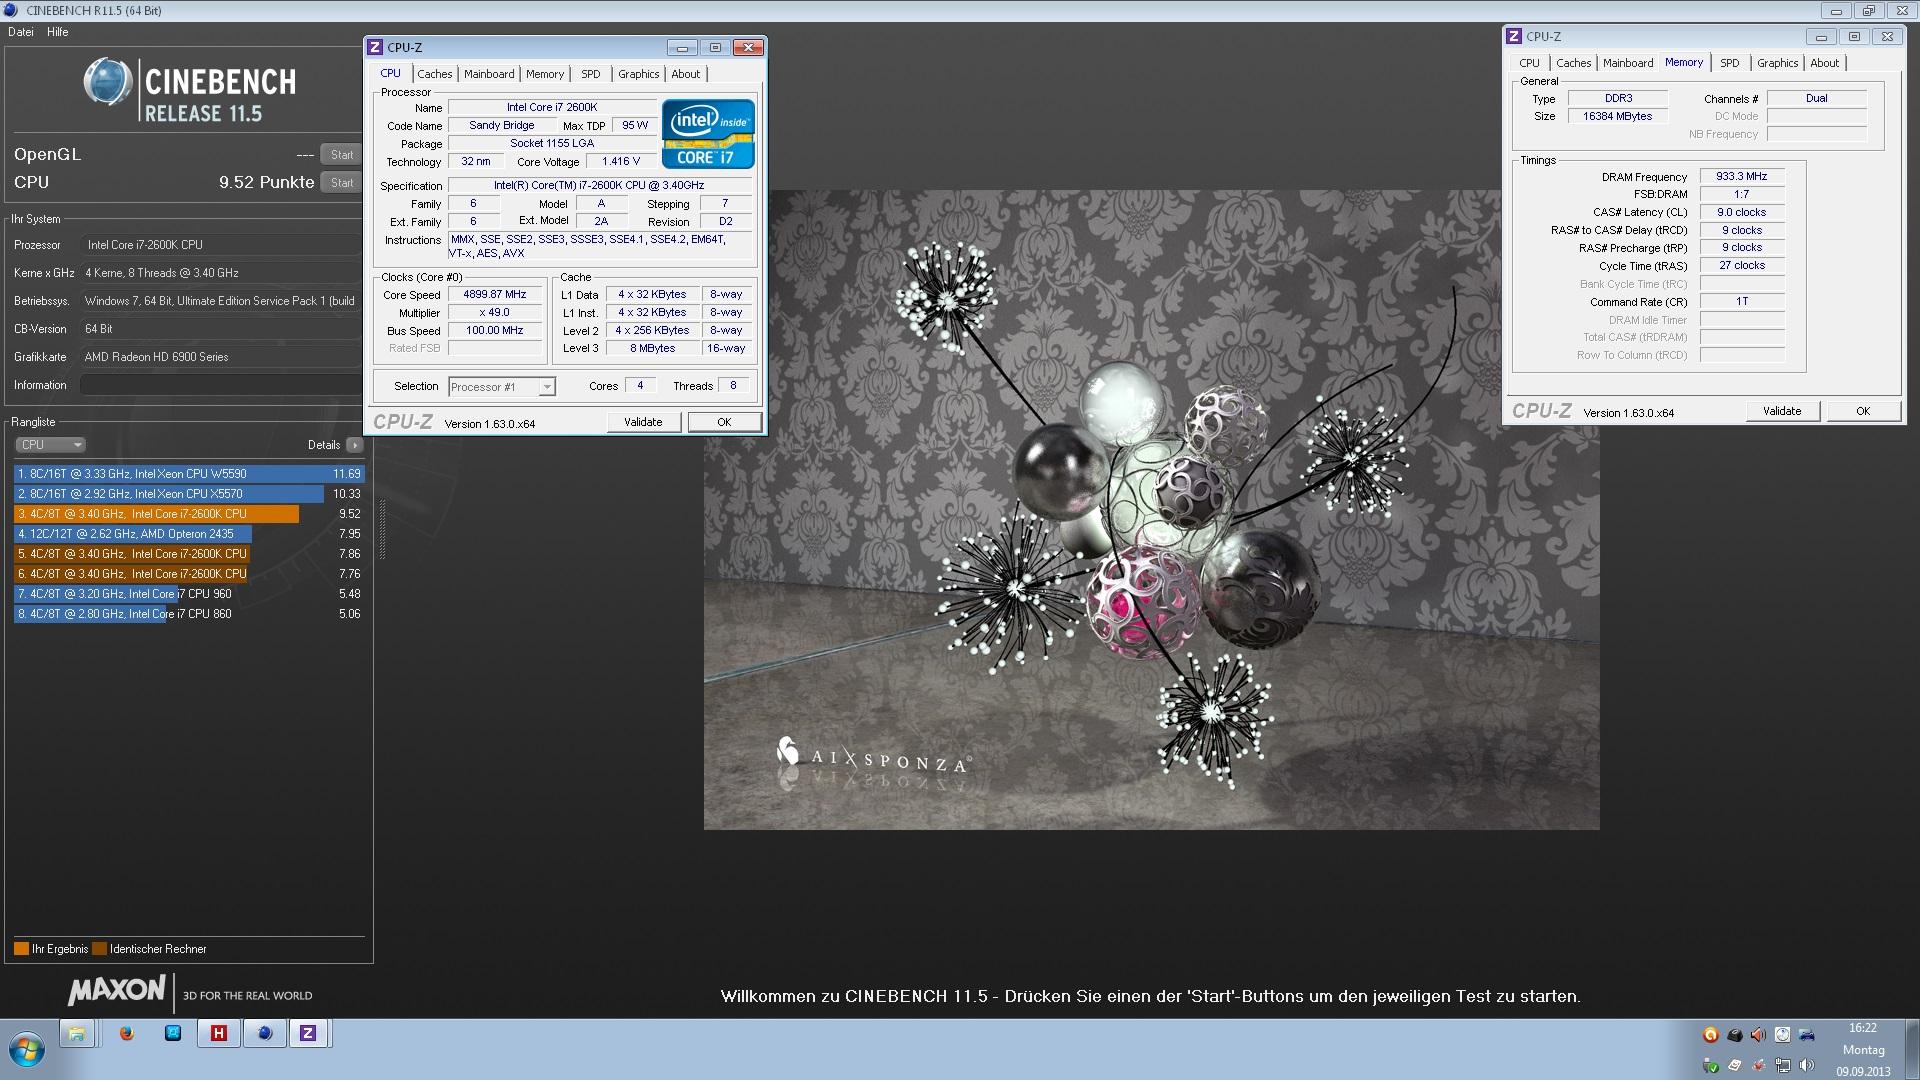Start the OpenGL benchmark
The width and height of the screenshot is (1920, 1080).
click(341, 154)
